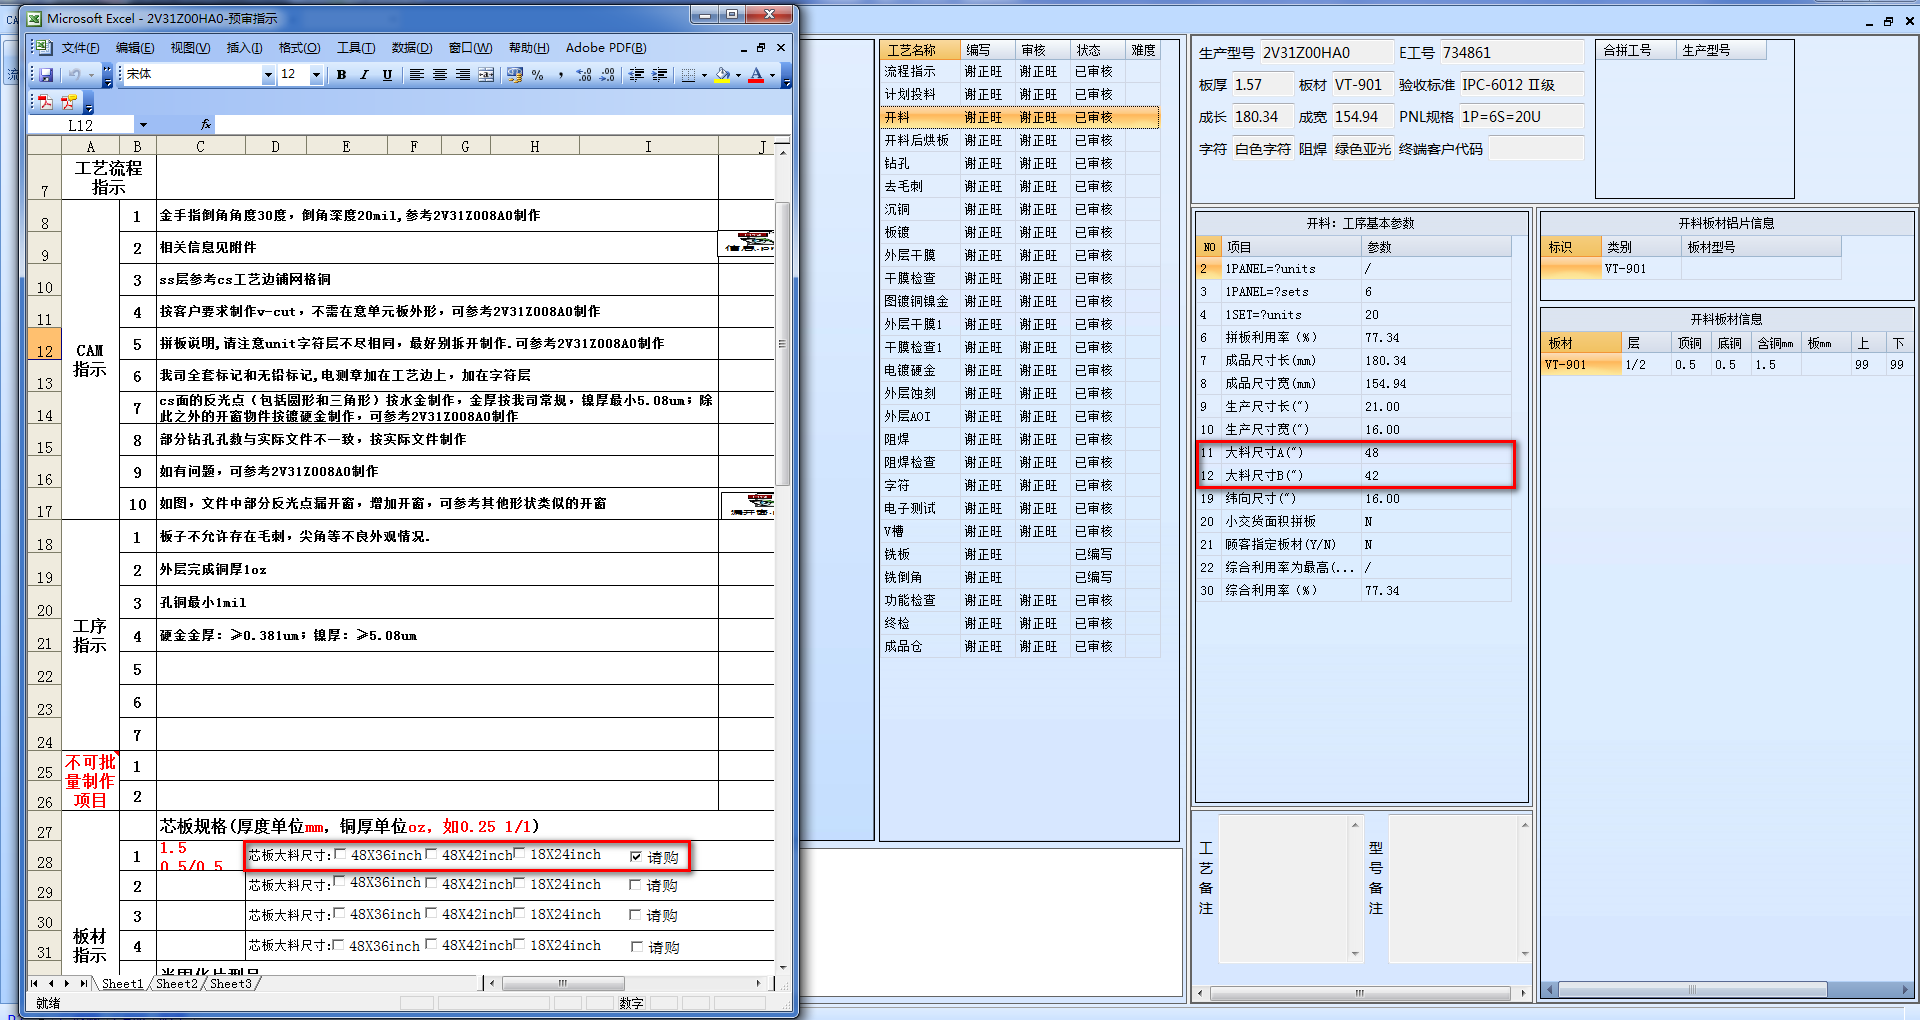Toggle underline formatting

tap(387, 75)
